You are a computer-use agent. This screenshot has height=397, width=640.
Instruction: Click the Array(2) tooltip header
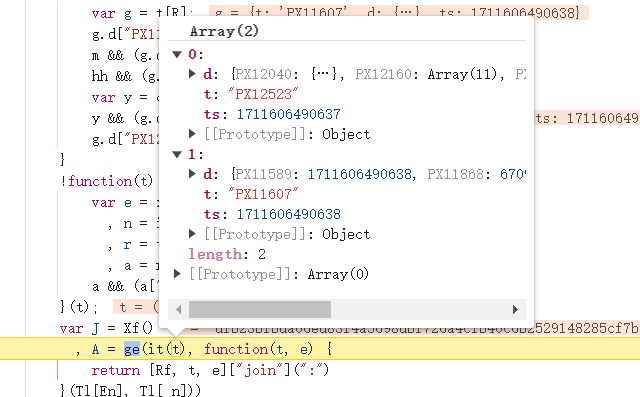click(224, 31)
